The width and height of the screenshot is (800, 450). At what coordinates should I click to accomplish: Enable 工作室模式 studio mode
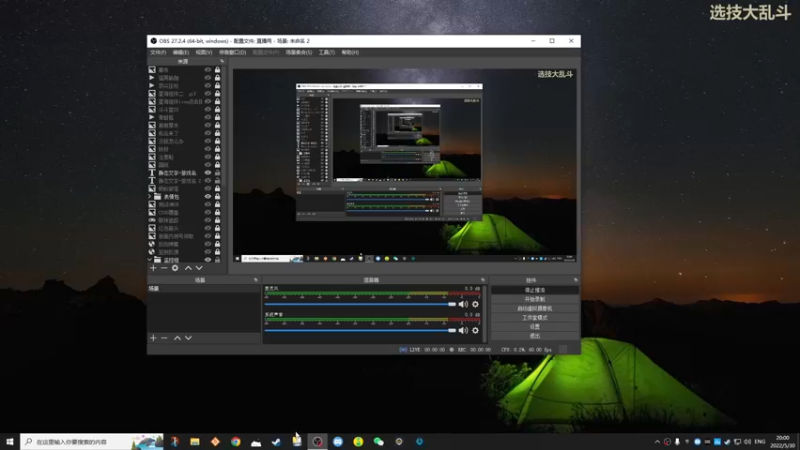click(535, 317)
